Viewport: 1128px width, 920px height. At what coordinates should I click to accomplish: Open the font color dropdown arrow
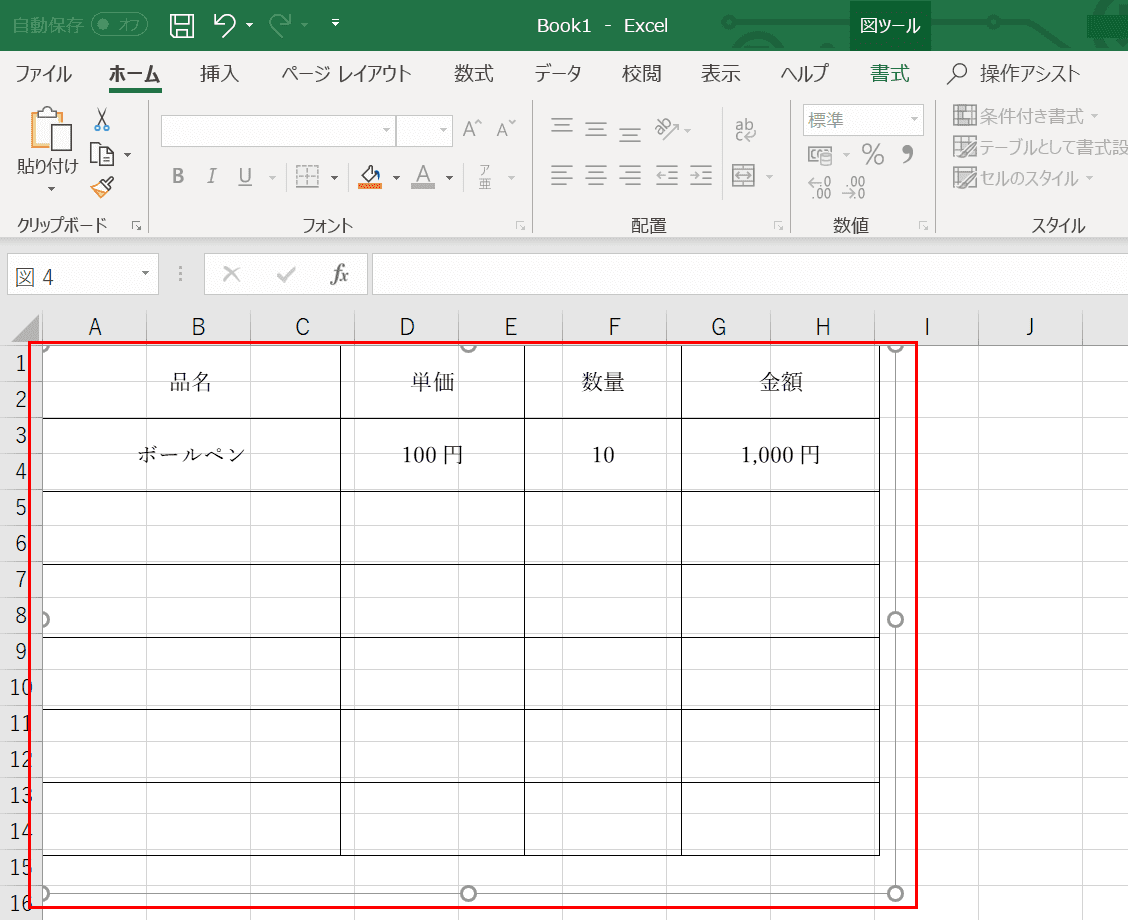click(450, 177)
